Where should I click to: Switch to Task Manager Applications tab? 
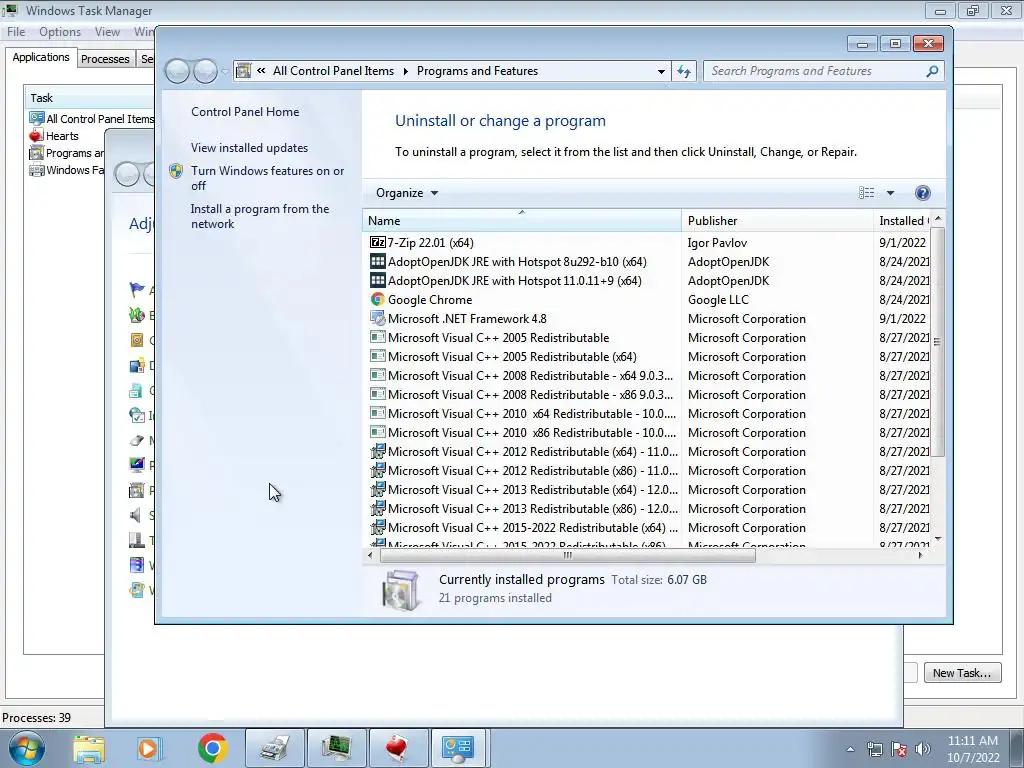coord(41,57)
